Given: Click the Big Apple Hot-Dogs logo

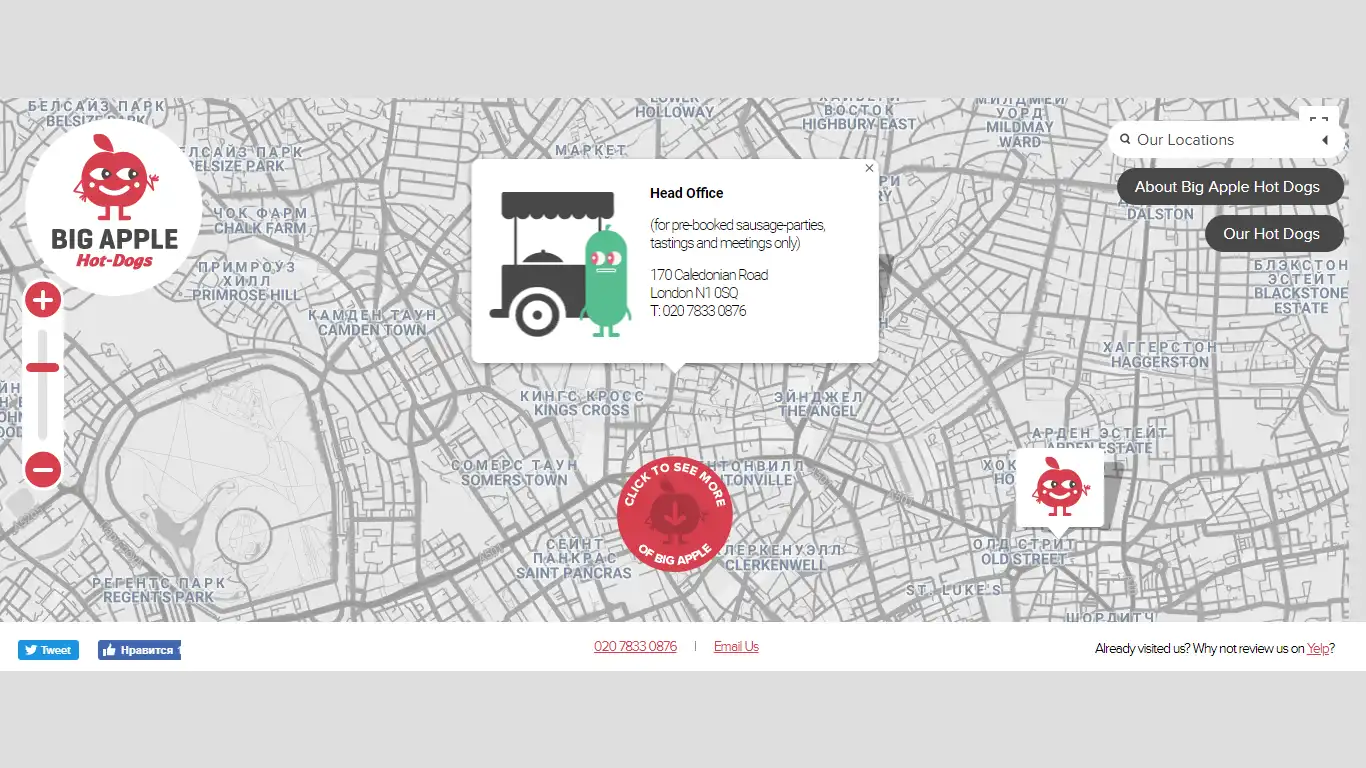Looking at the screenshot, I should tap(113, 207).
